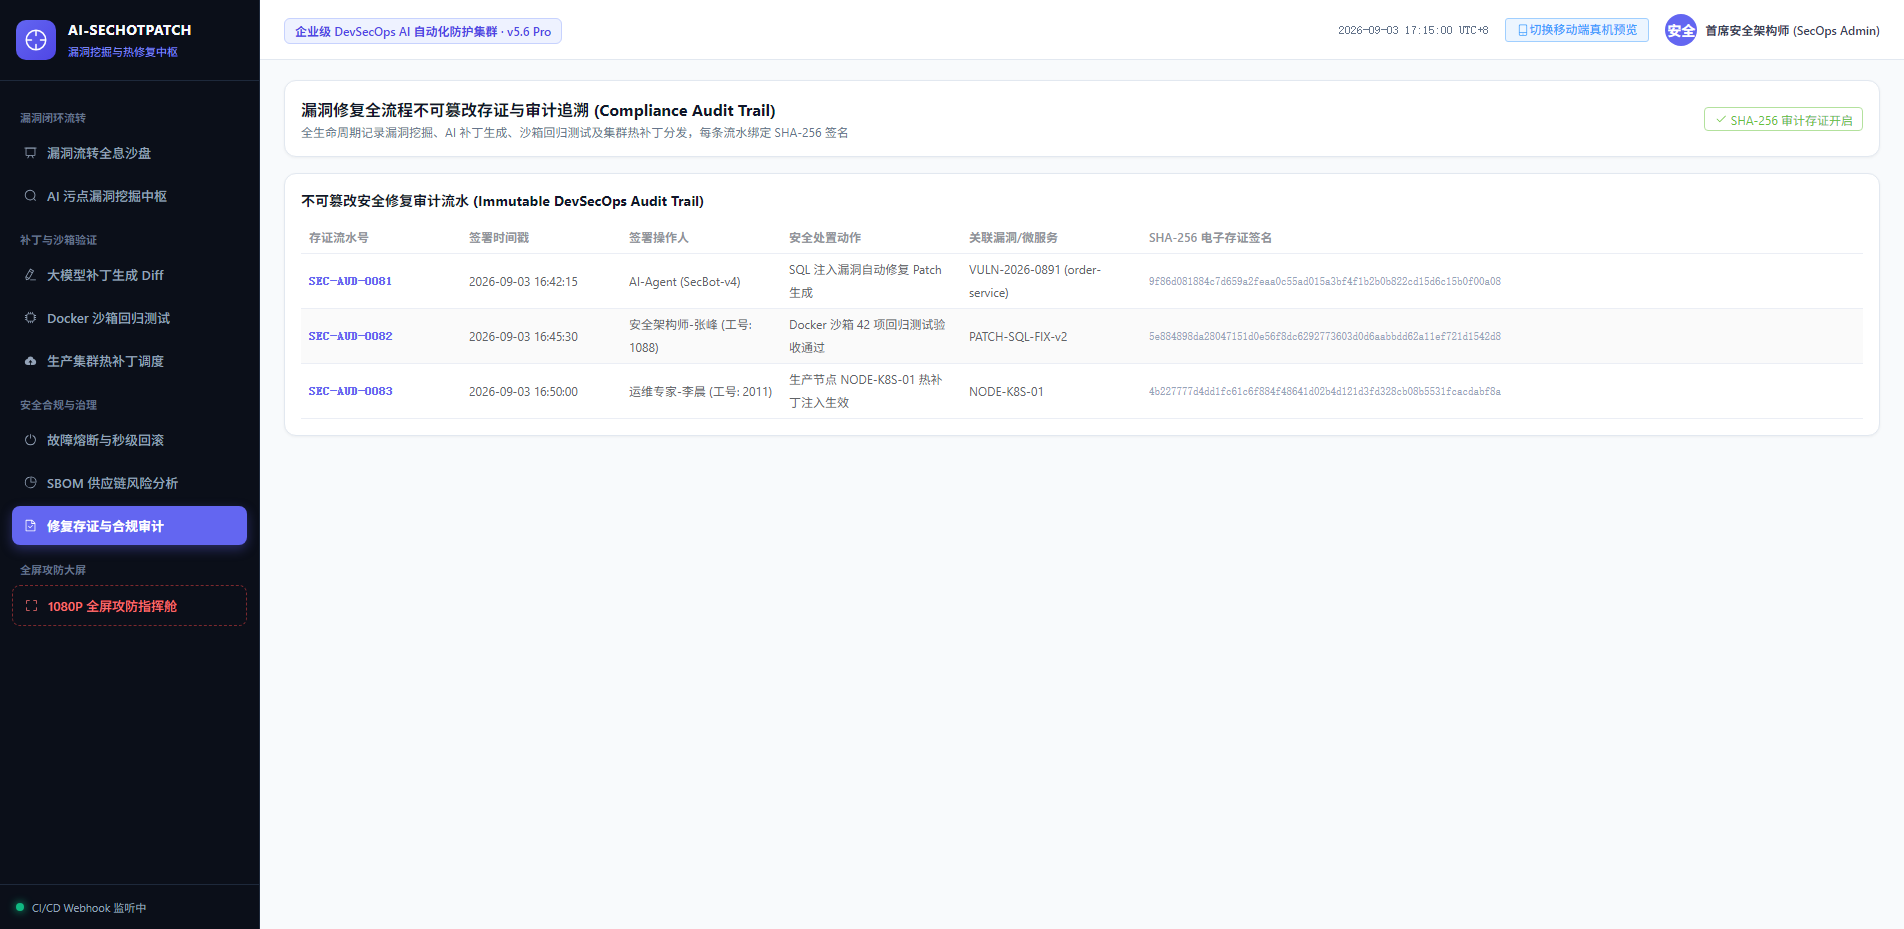Click the SHA-256 hash starting 4b227777
Viewport: 1904px width, 929px height.
(1325, 392)
